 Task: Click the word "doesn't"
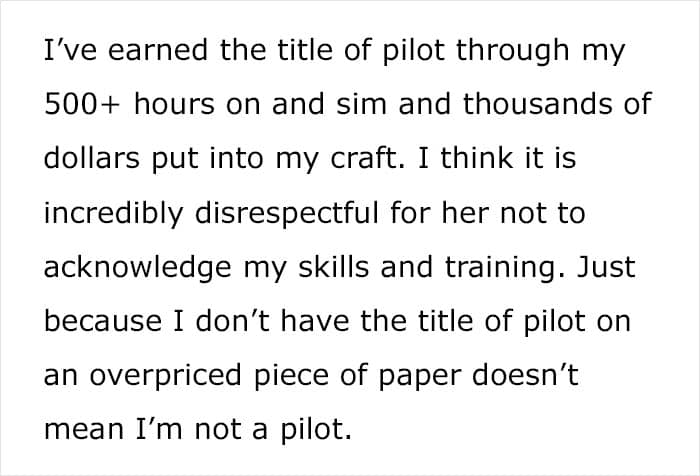point(525,375)
